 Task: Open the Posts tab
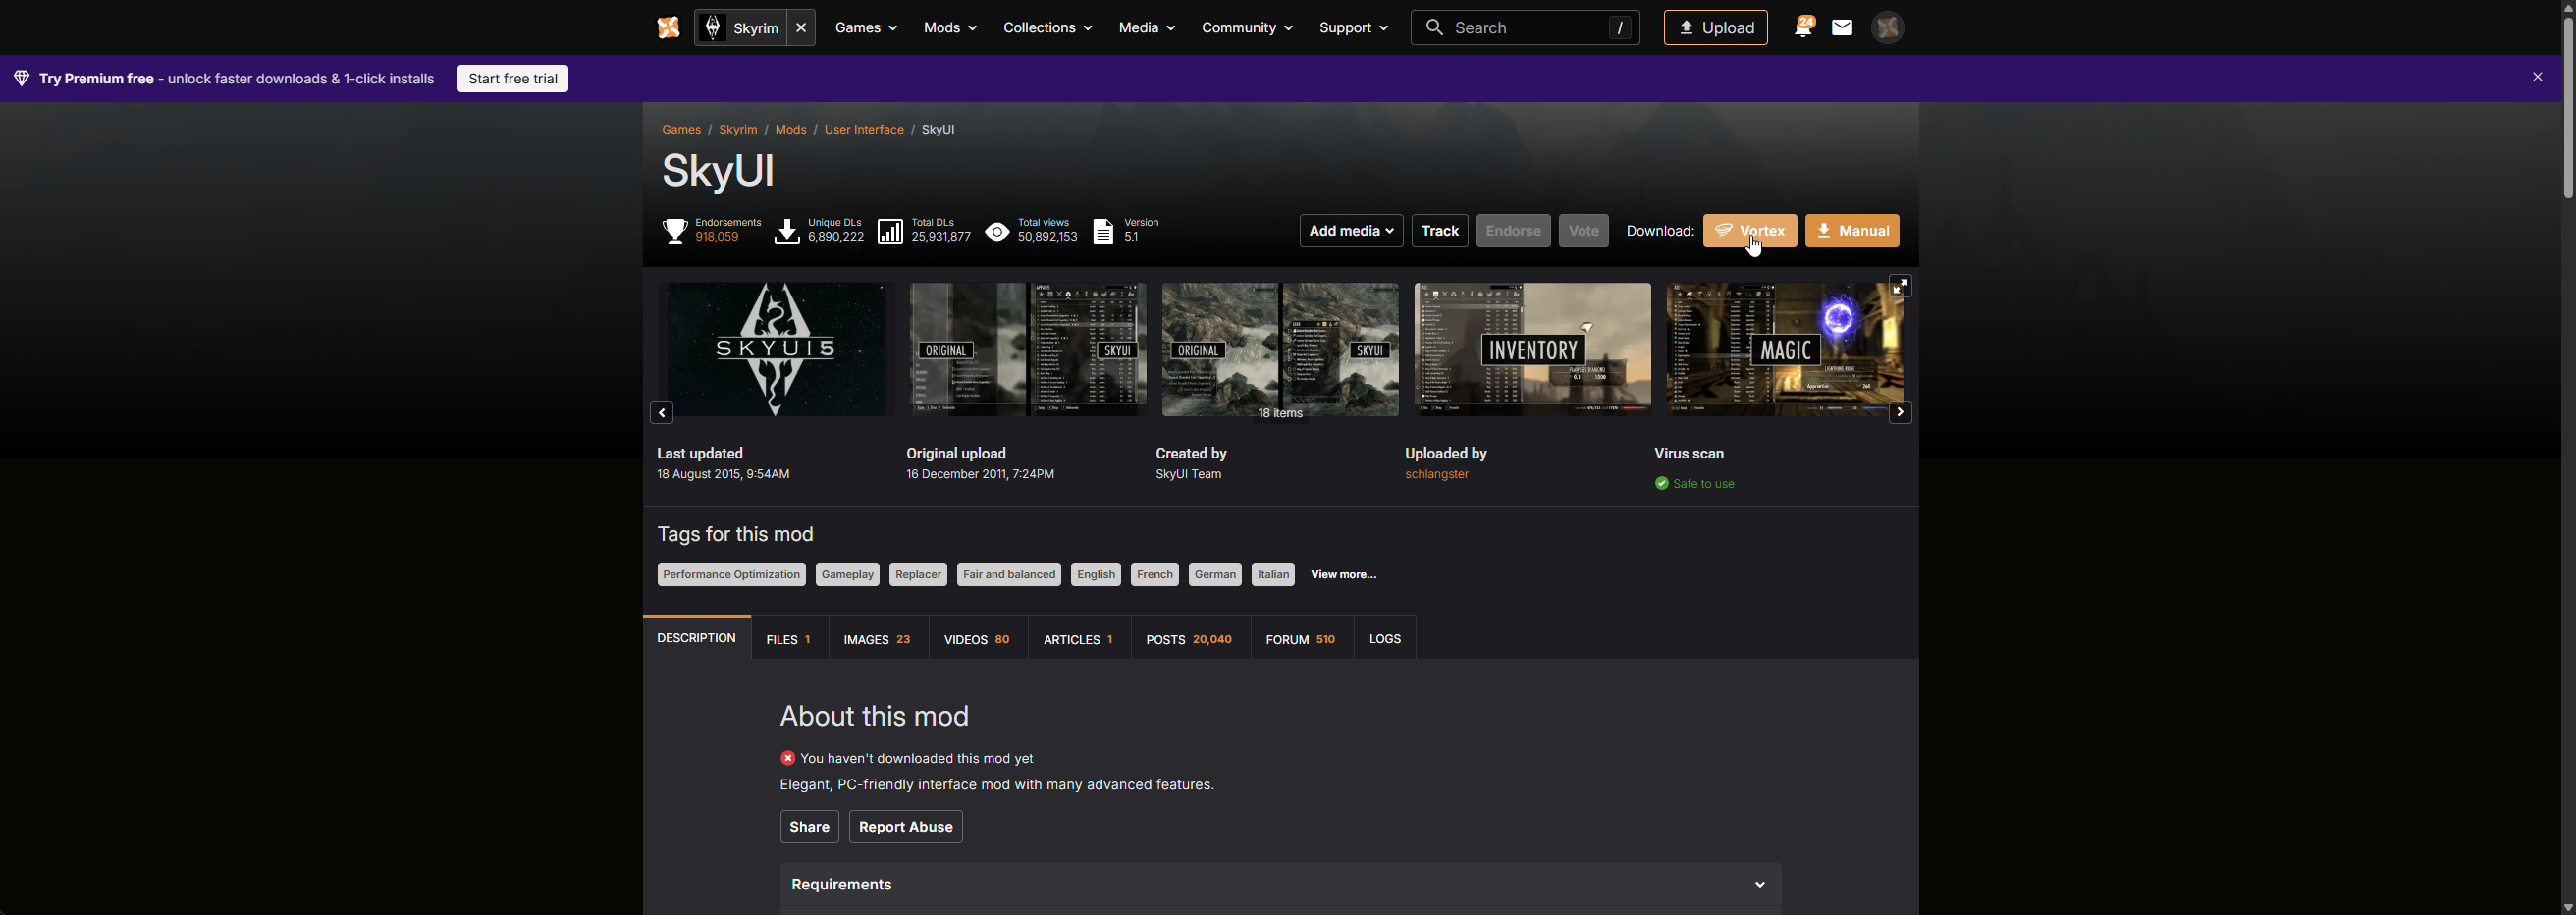[x=1189, y=639]
